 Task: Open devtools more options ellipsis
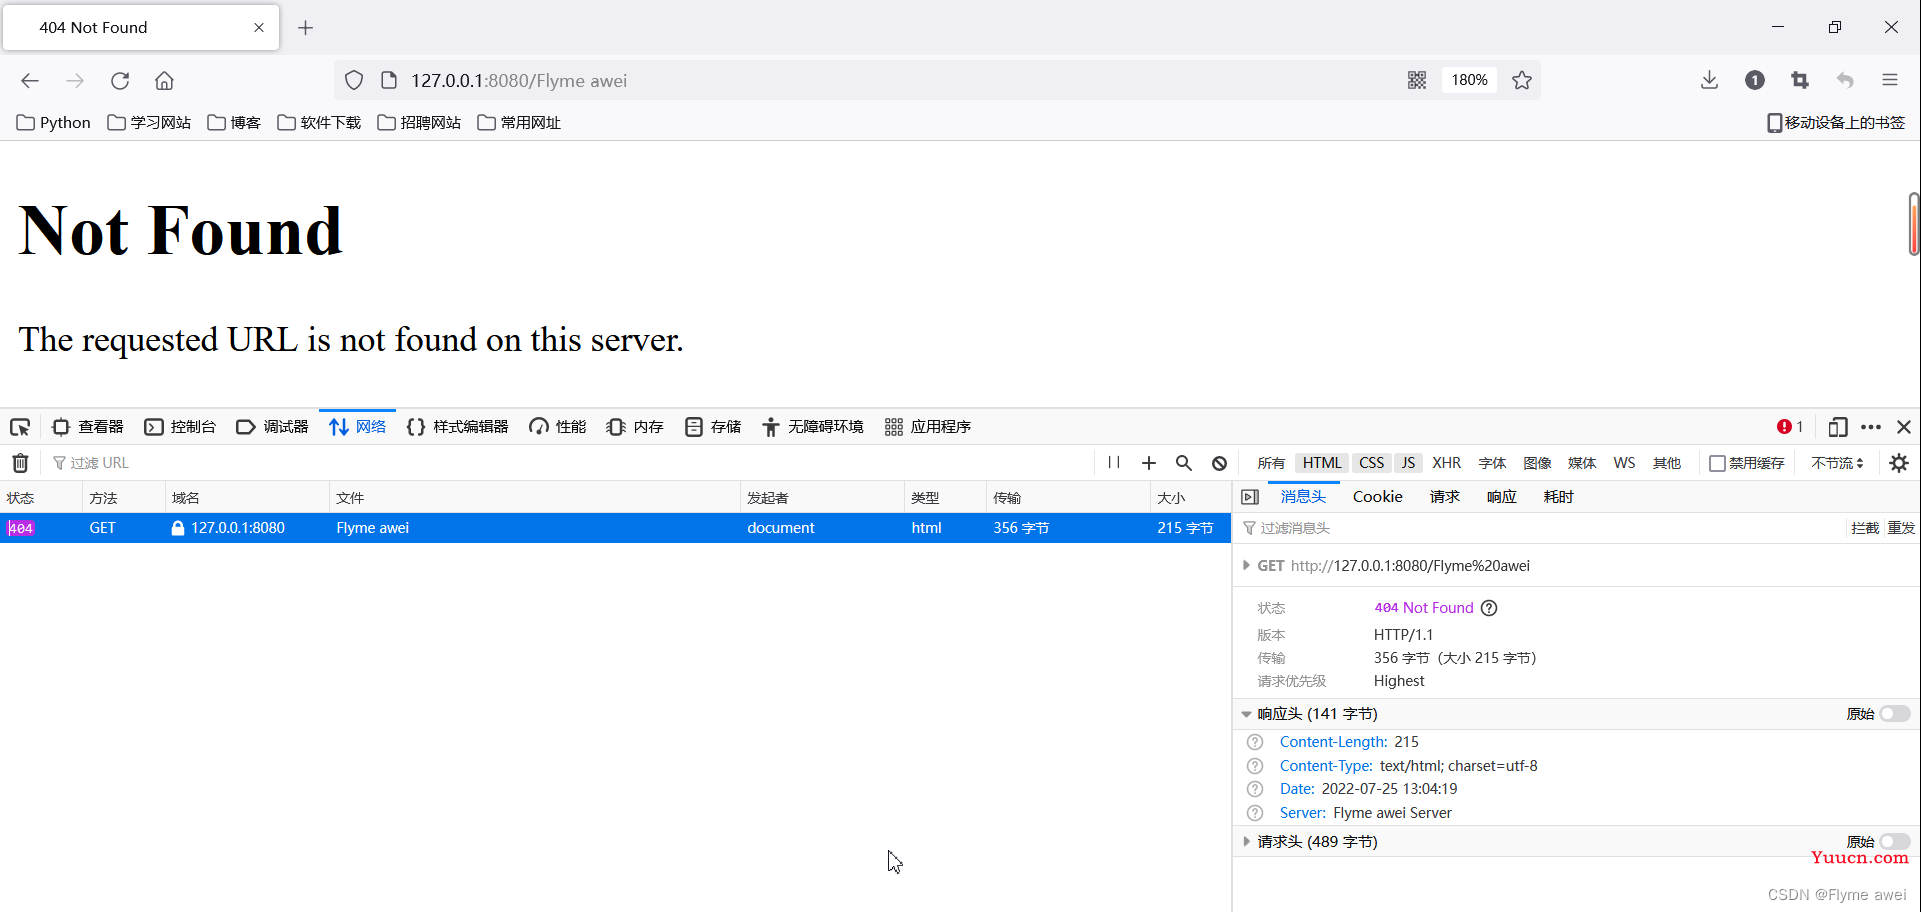(1871, 427)
